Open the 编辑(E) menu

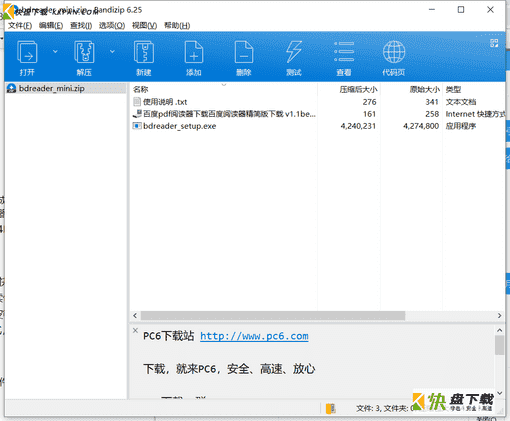pos(51,26)
